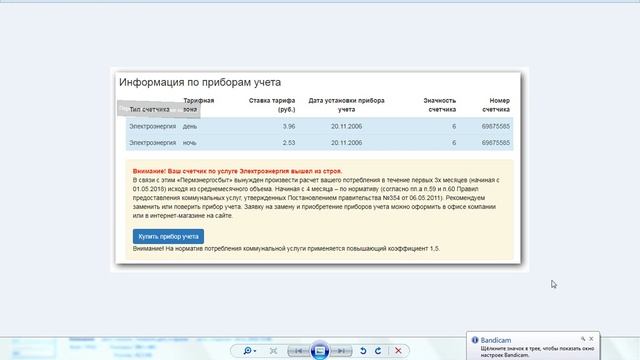This screenshot has height=360, width=640.
Task: Click the 'ночь' tariff zone cell
Action: click(x=190, y=143)
